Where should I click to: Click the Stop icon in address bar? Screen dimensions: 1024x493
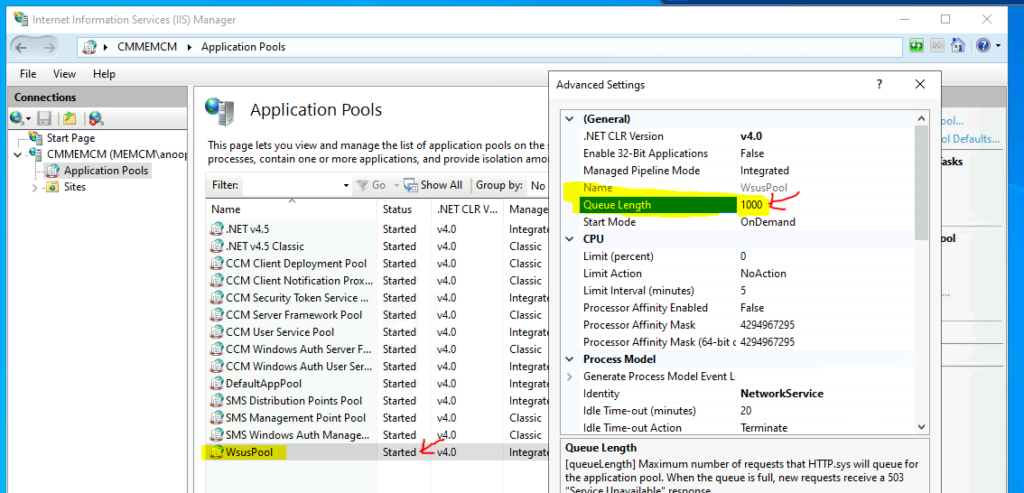tap(938, 46)
